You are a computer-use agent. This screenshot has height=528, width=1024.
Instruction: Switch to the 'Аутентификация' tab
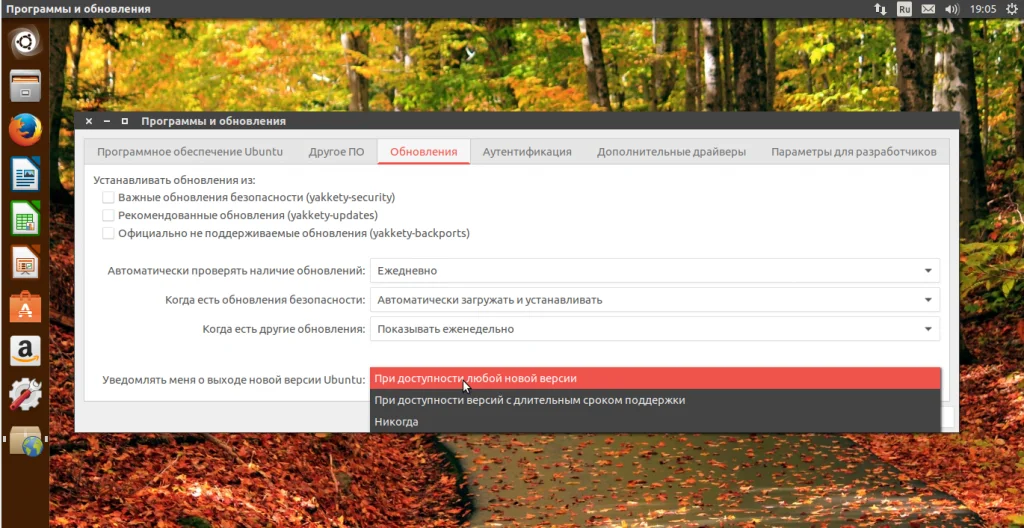click(x=527, y=152)
